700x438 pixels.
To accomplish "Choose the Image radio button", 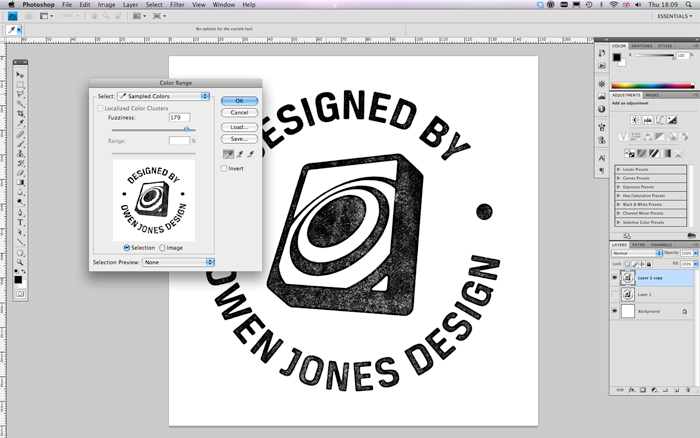I will pyautogui.click(x=162, y=248).
